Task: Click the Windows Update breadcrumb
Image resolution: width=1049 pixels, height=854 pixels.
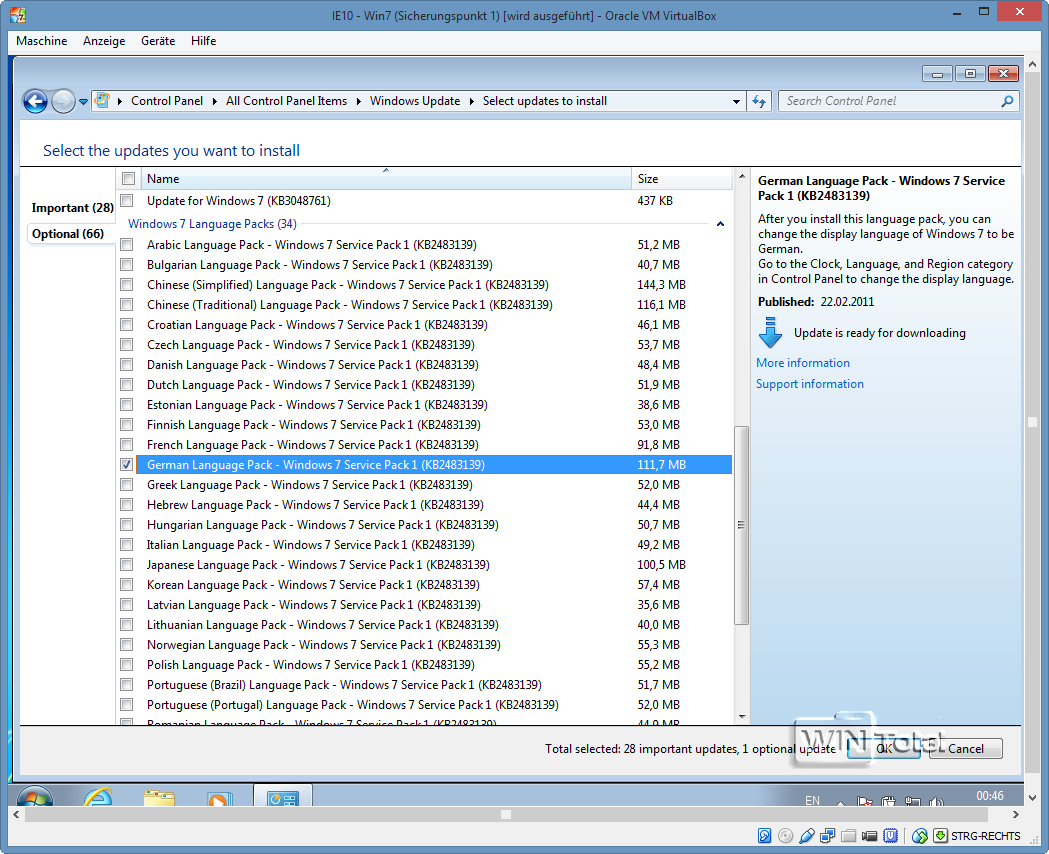Action: point(415,101)
